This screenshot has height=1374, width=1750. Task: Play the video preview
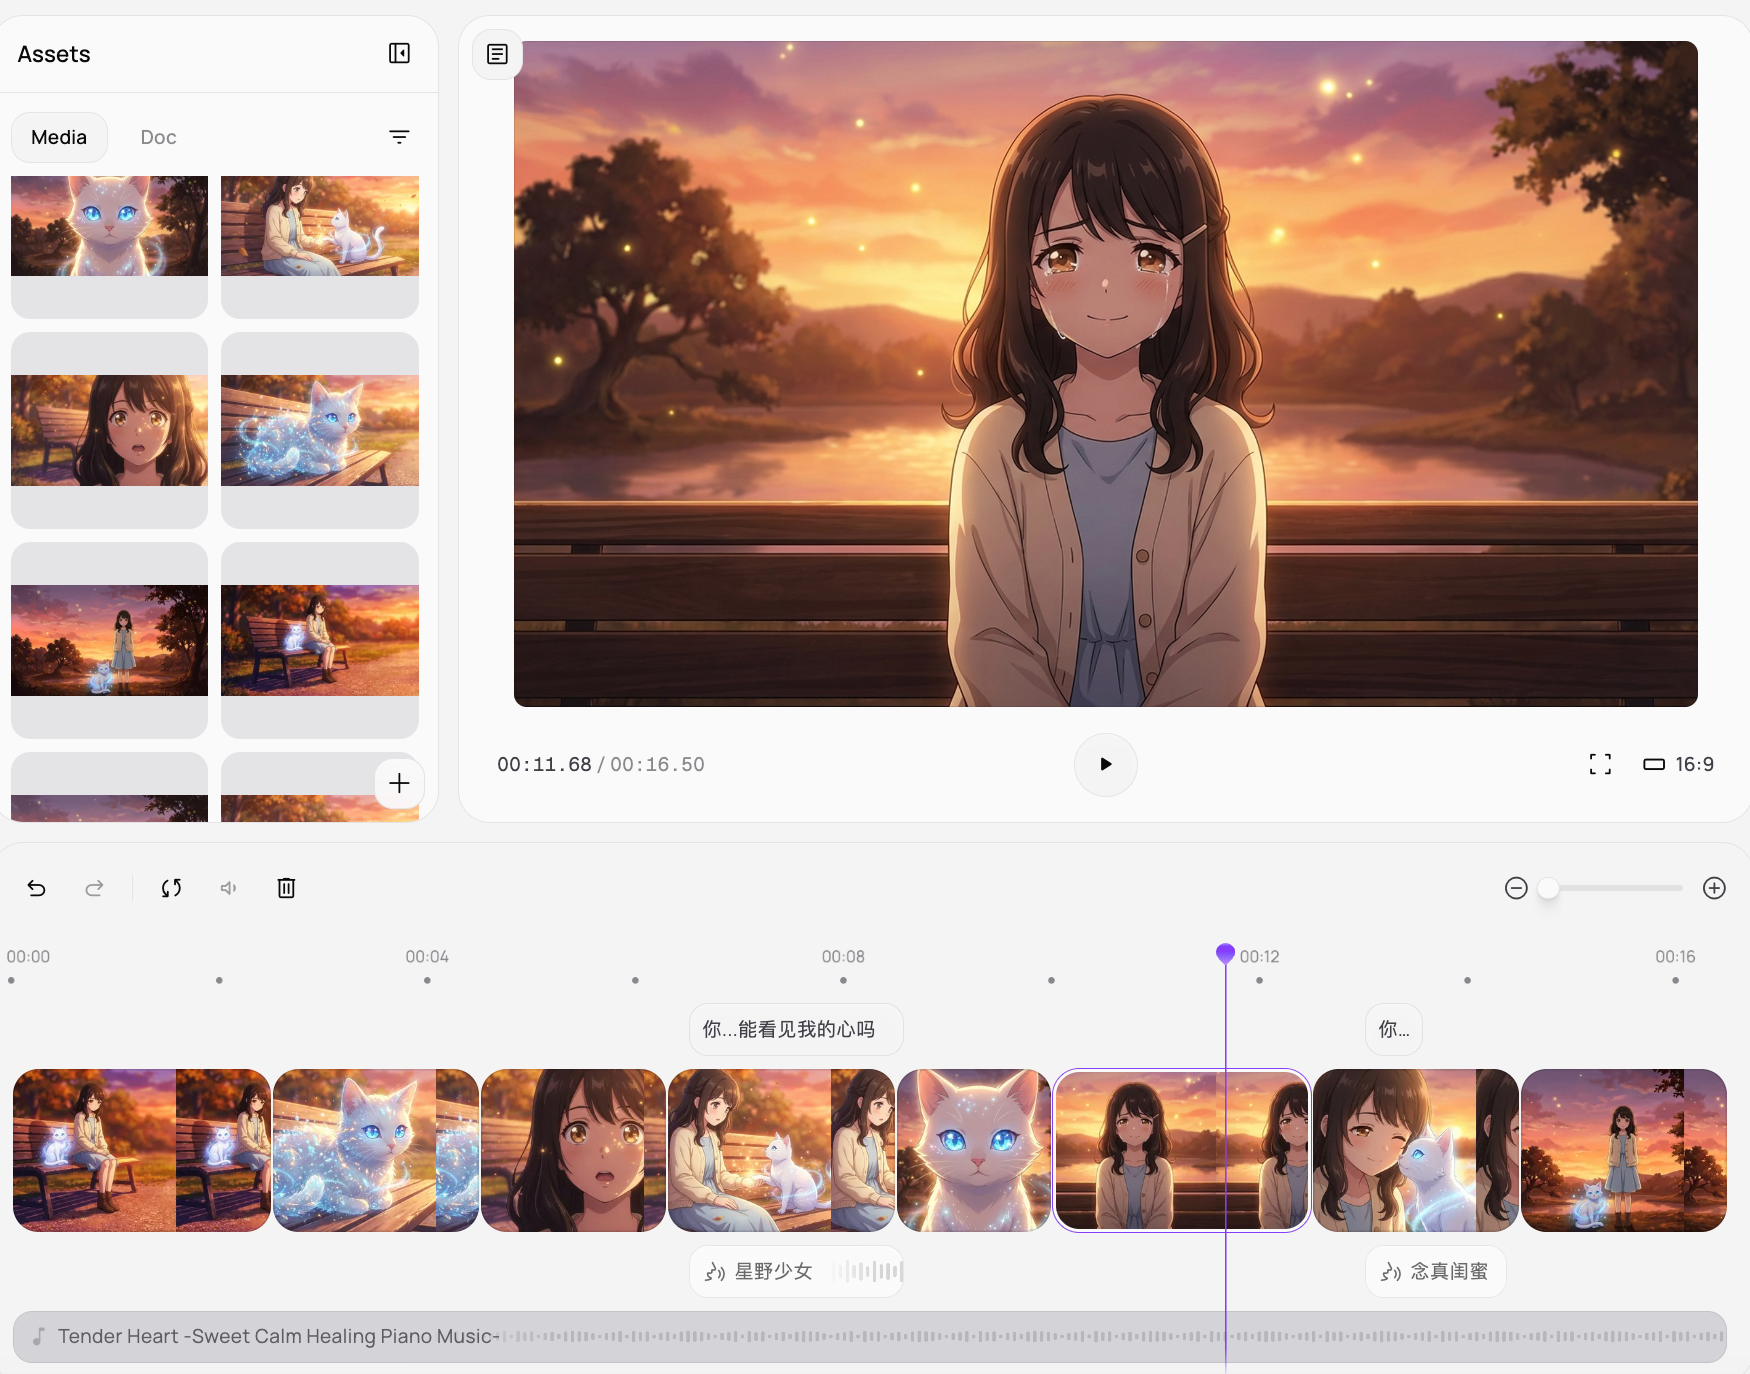pyautogui.click(x=1105, y=765)
